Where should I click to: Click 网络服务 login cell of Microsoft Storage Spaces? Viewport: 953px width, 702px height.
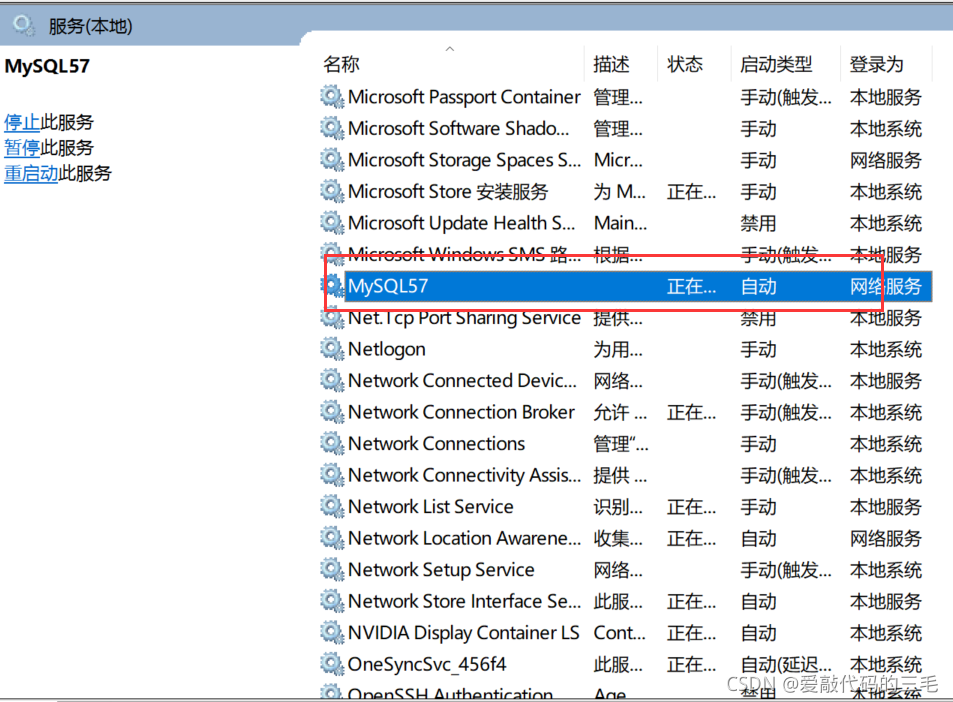886,160
